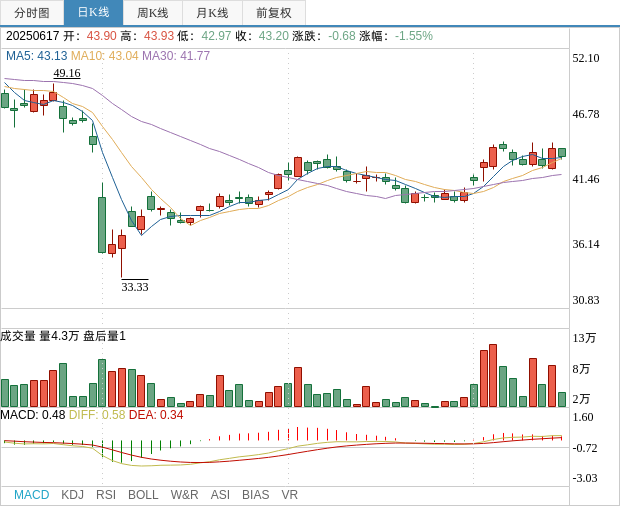Select the 日K线 tab
Screen dimensions: 620x506
coord(93,13)
